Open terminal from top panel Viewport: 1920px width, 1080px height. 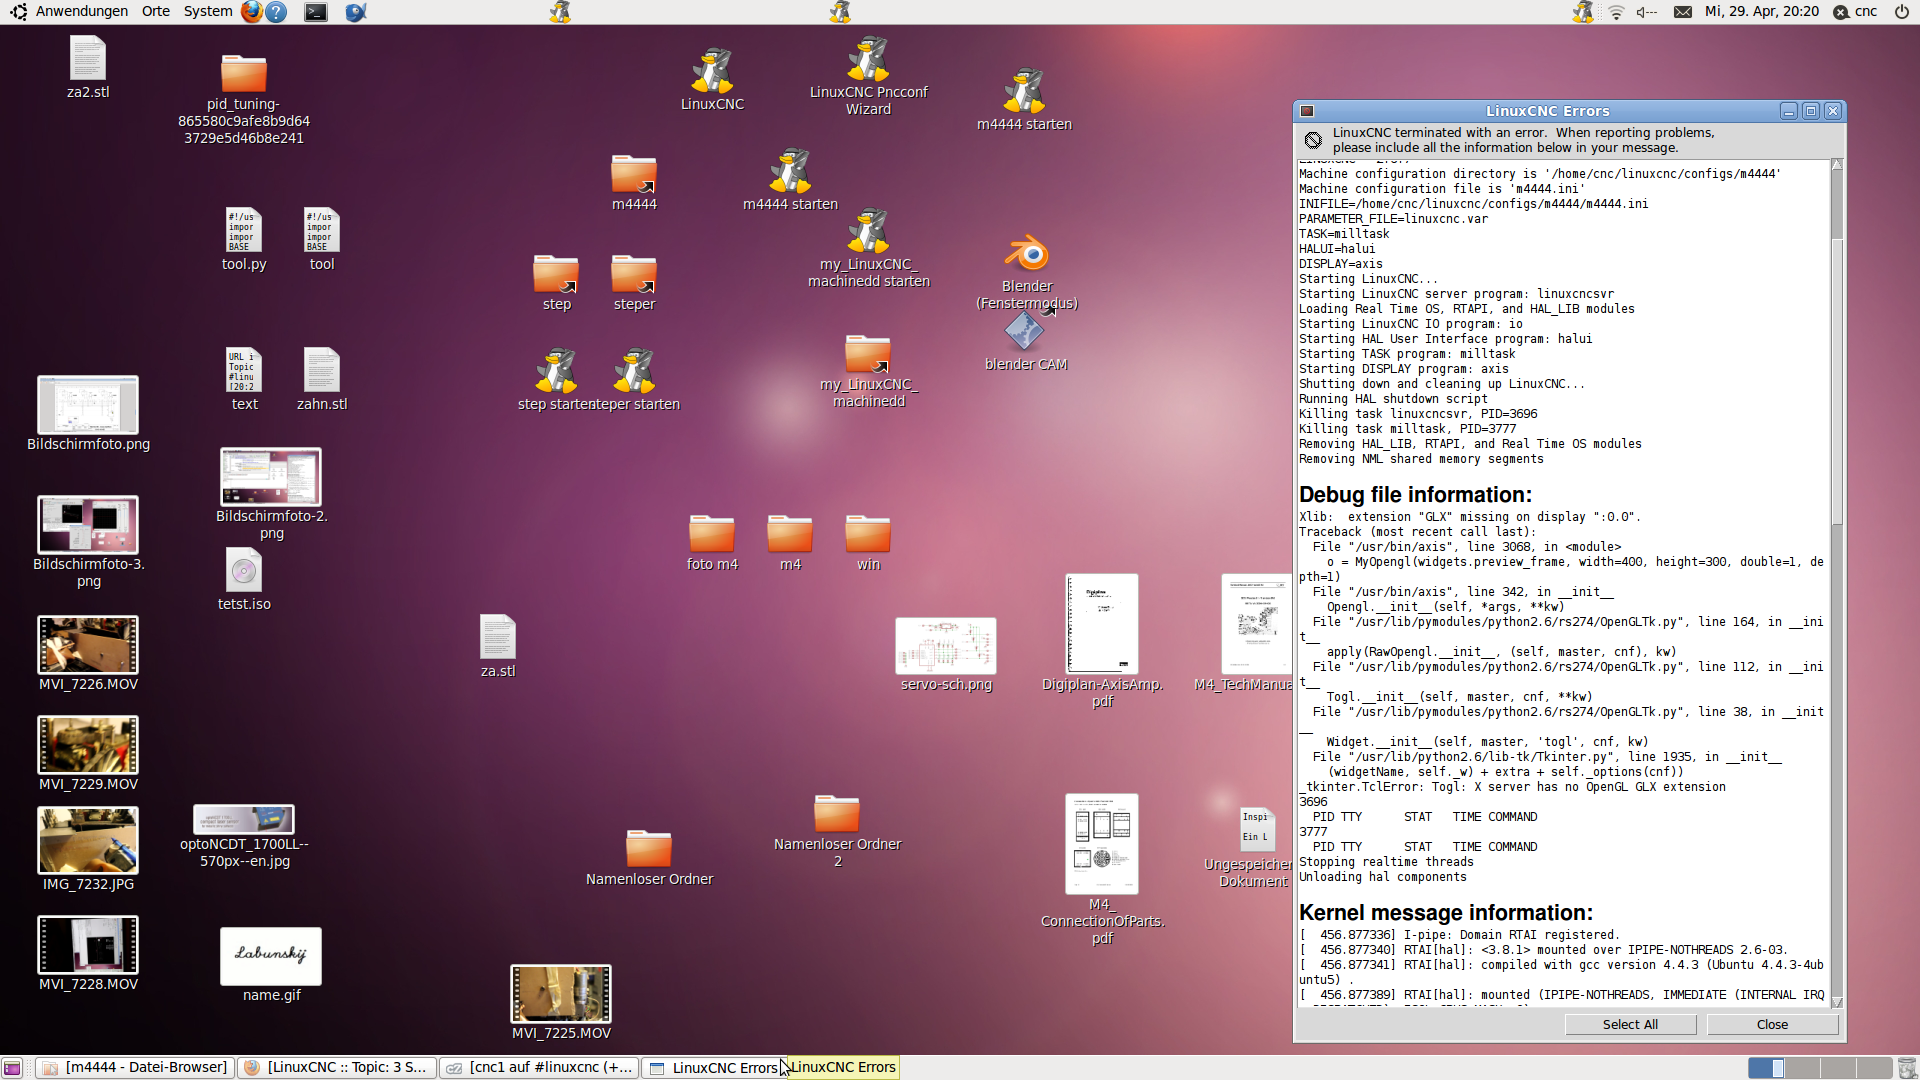(316, 12)
